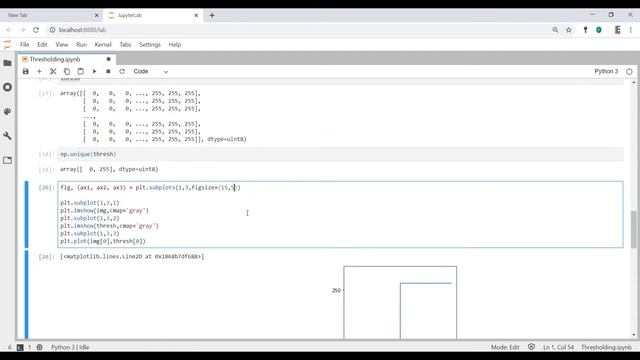Click the status bar terminal count icon
This screenshot has width=640, height=360.
click(20, 347)
